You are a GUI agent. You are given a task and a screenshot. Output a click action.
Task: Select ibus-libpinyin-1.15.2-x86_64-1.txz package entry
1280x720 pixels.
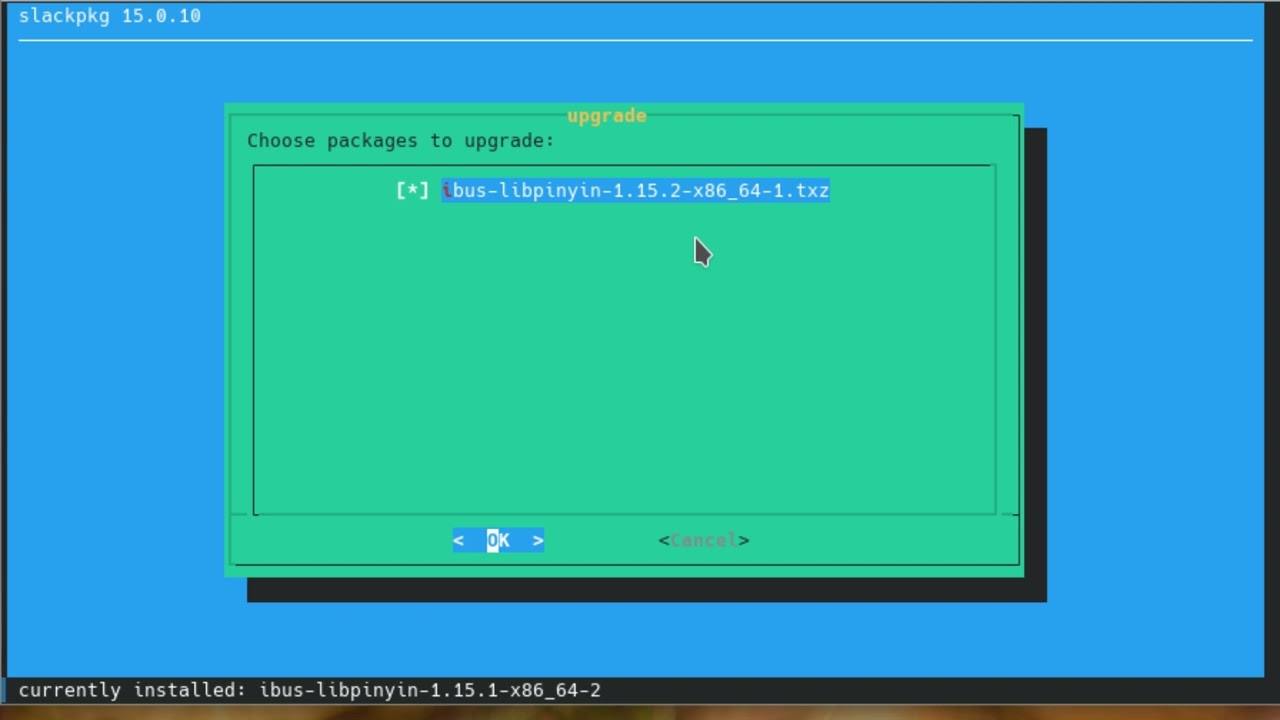[636, 190]
